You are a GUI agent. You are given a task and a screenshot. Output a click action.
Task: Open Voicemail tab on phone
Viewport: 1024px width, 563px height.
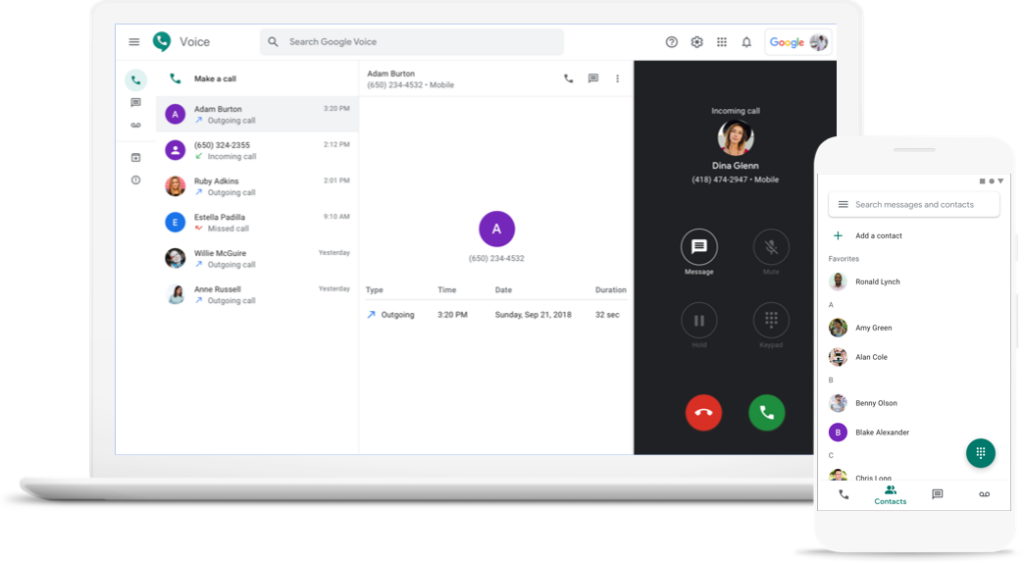[984, 495]
